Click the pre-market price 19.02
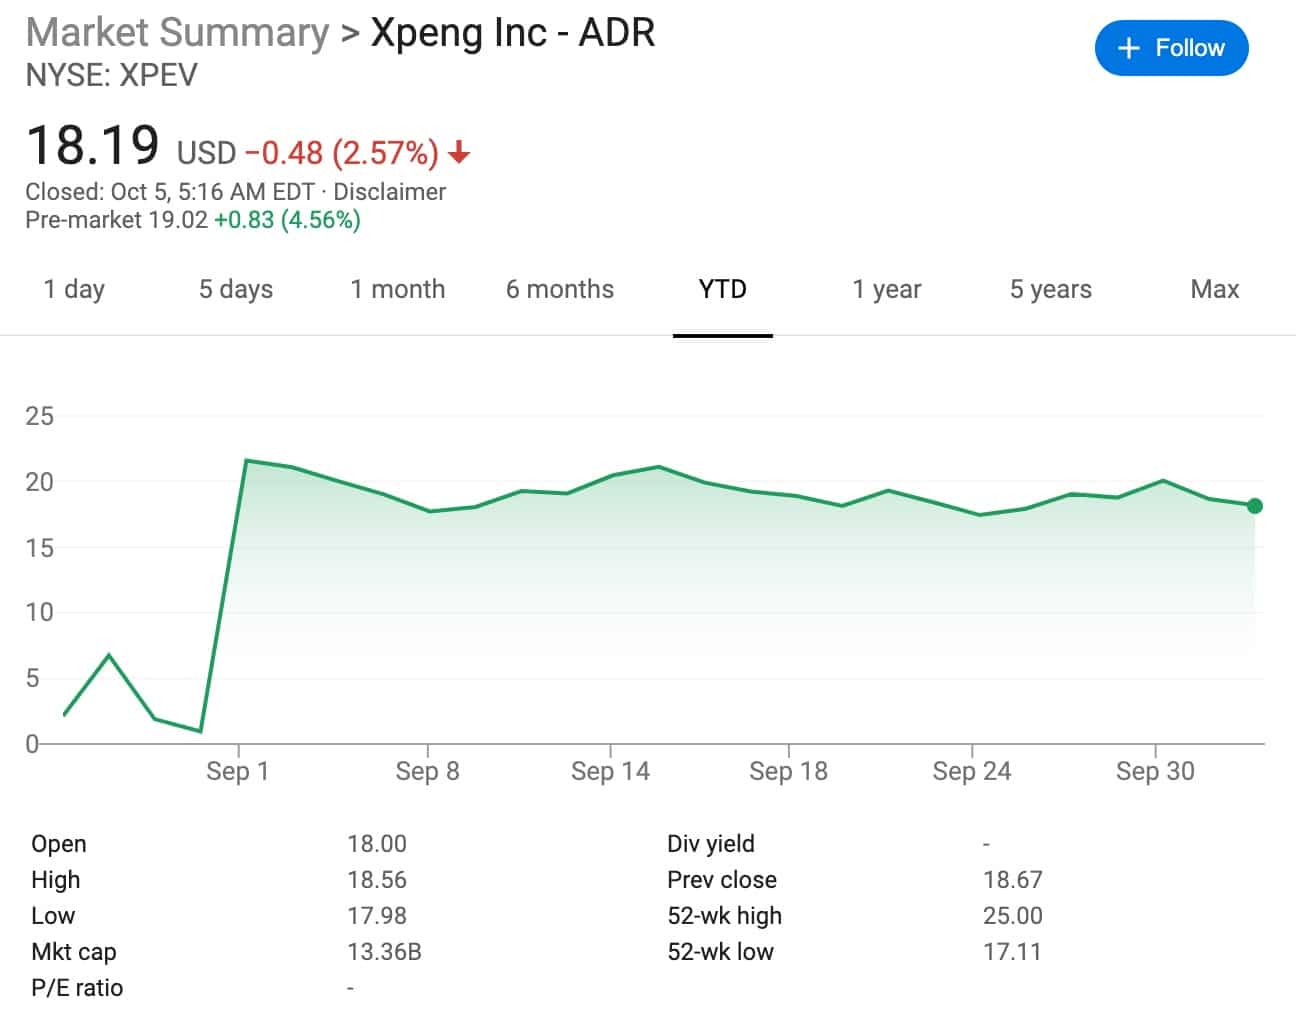The width and height of the screenshot is (1296, 1010). [x=175, y=220]
